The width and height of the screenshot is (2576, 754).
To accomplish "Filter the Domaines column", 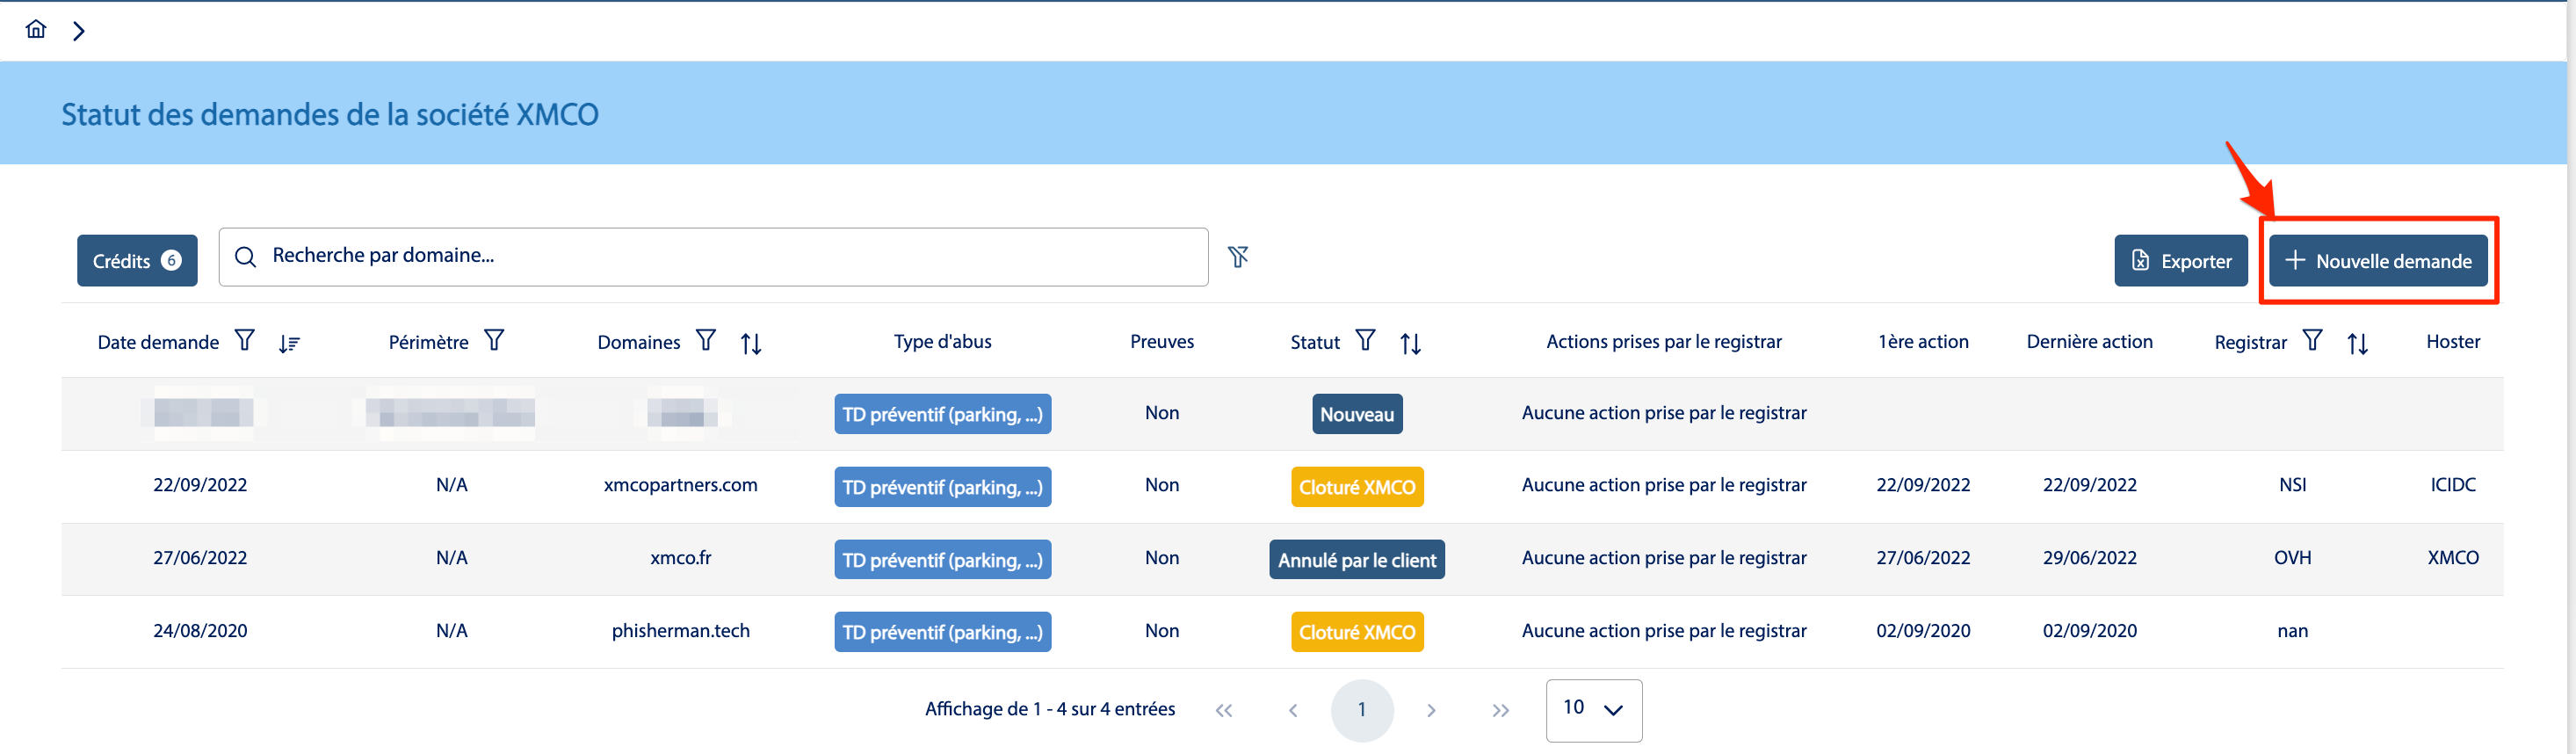I will [706, 341].
